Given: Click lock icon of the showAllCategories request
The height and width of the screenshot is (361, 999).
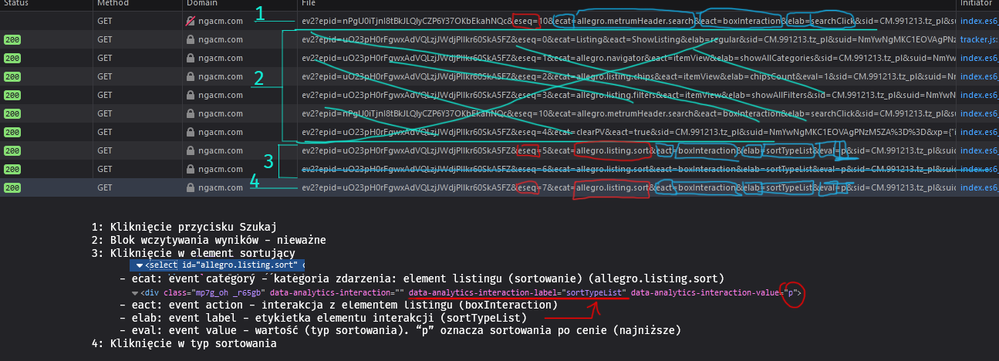Looking at the screenshot, I should click(x=190, y=58).
